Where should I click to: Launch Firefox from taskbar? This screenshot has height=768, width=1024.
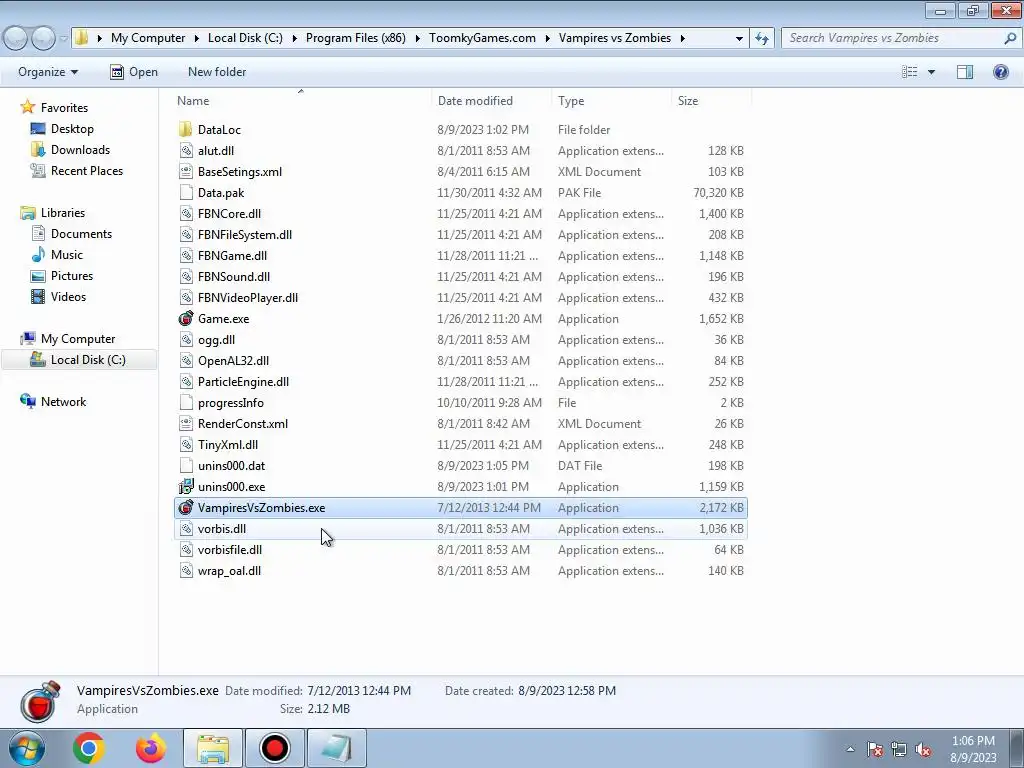[151, 748]
